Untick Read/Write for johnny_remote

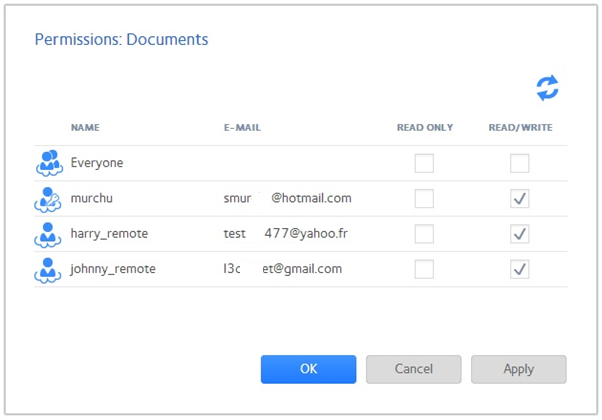tap(519, 269)
